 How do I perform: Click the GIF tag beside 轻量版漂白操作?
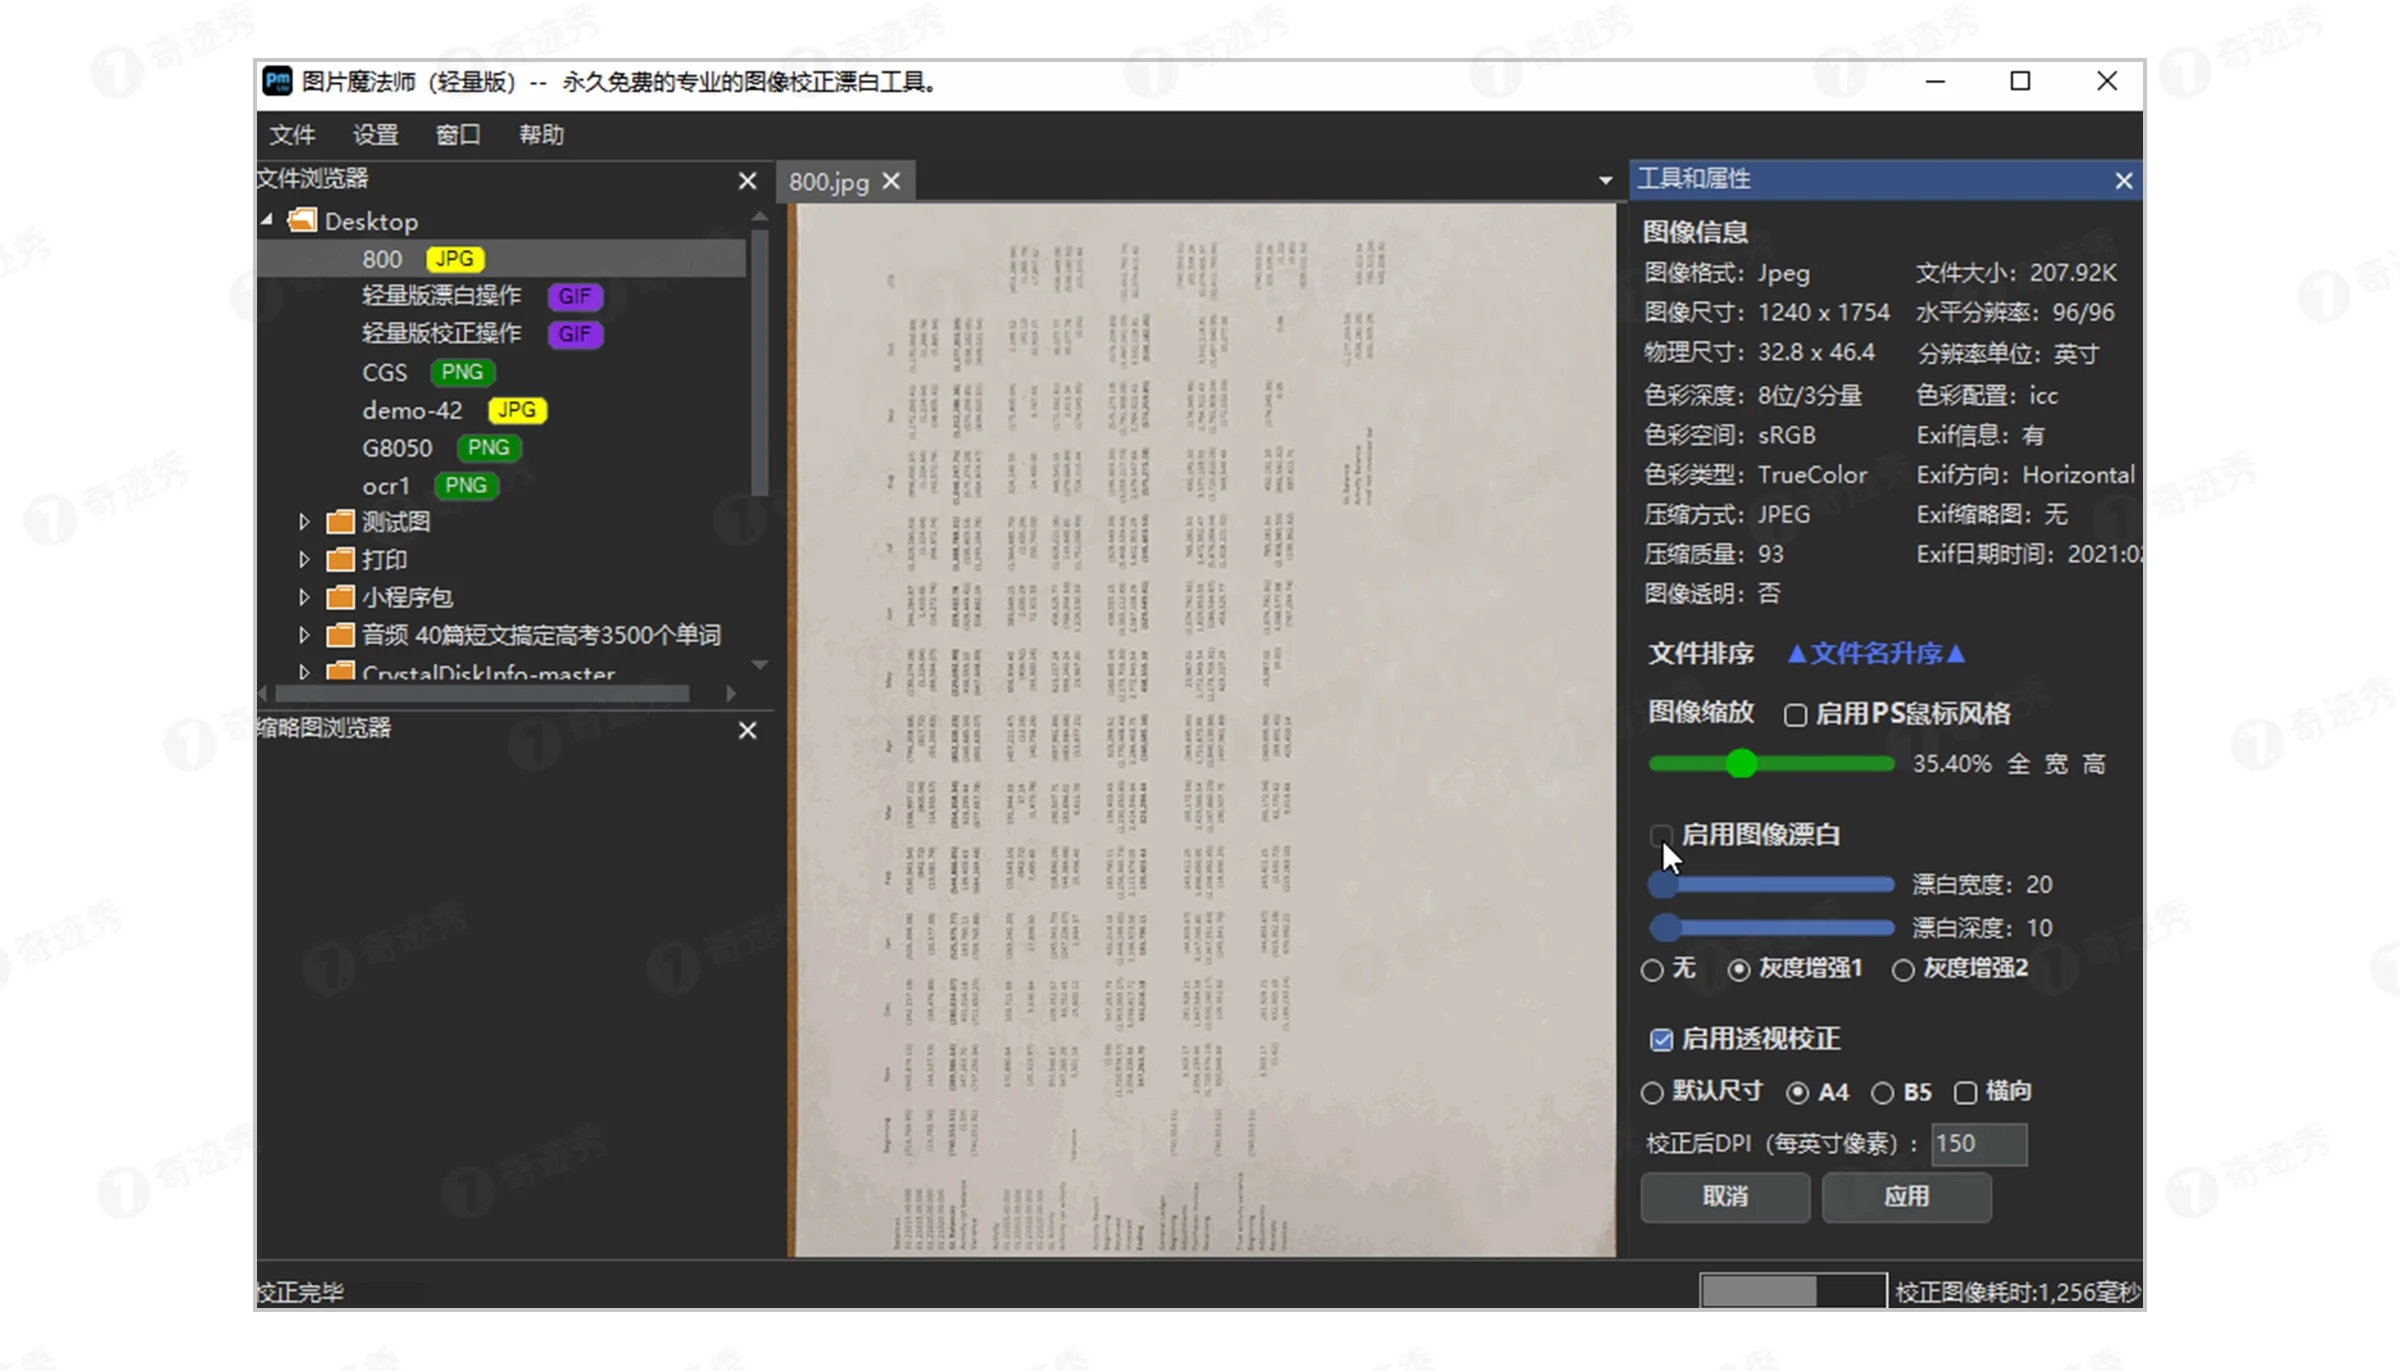tap(575, 296)
